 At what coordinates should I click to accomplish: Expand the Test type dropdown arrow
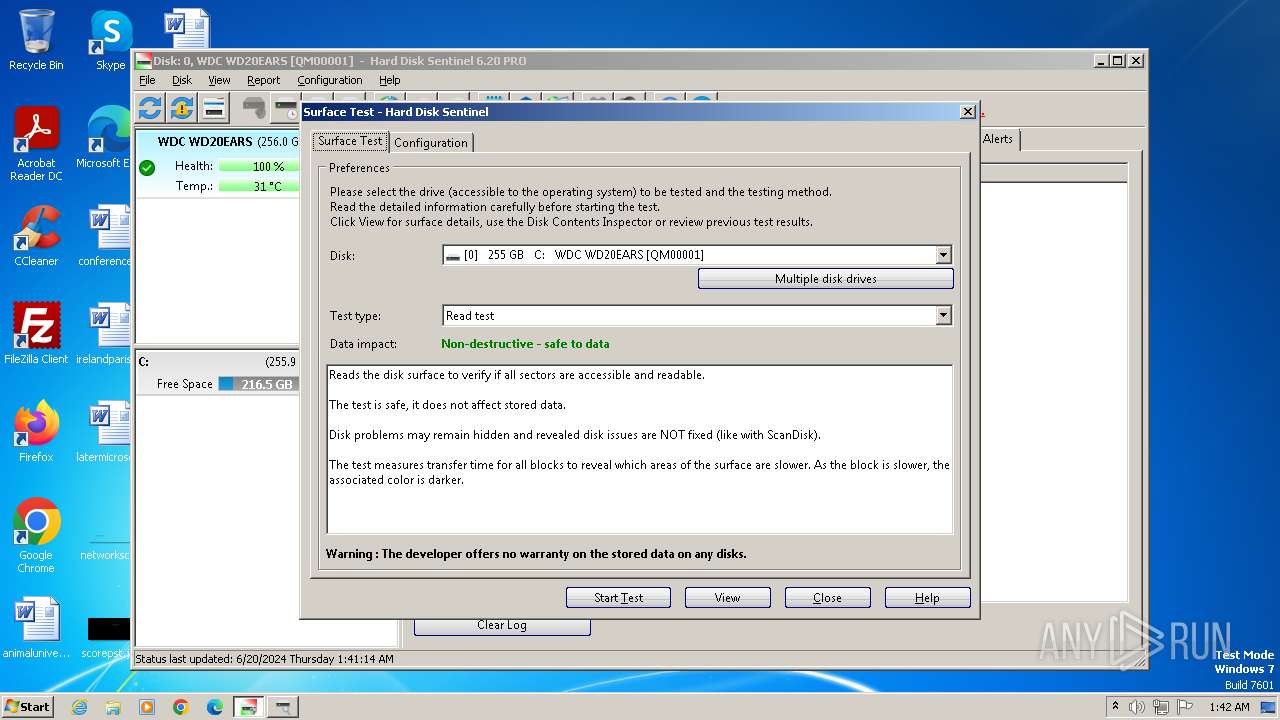(x=943, y=316)
